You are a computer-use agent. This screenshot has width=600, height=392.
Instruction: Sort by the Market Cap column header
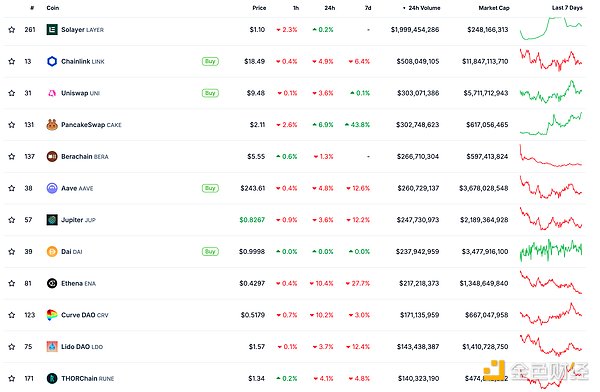pyautogui.click(x=494, y=8)
